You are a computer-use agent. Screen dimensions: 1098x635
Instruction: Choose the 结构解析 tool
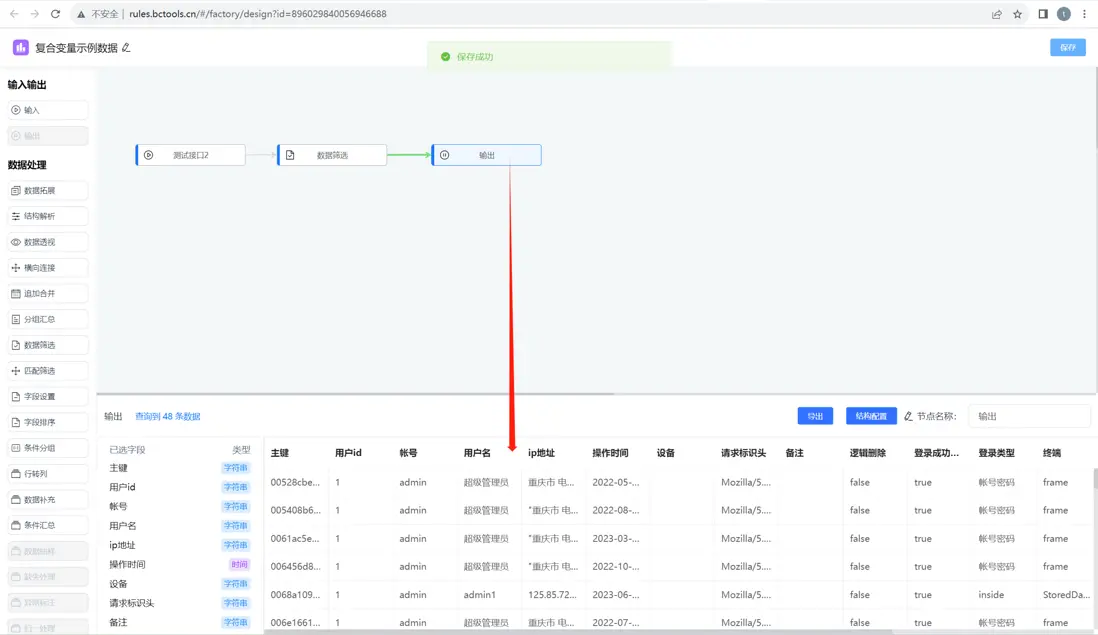pos(48,216)
